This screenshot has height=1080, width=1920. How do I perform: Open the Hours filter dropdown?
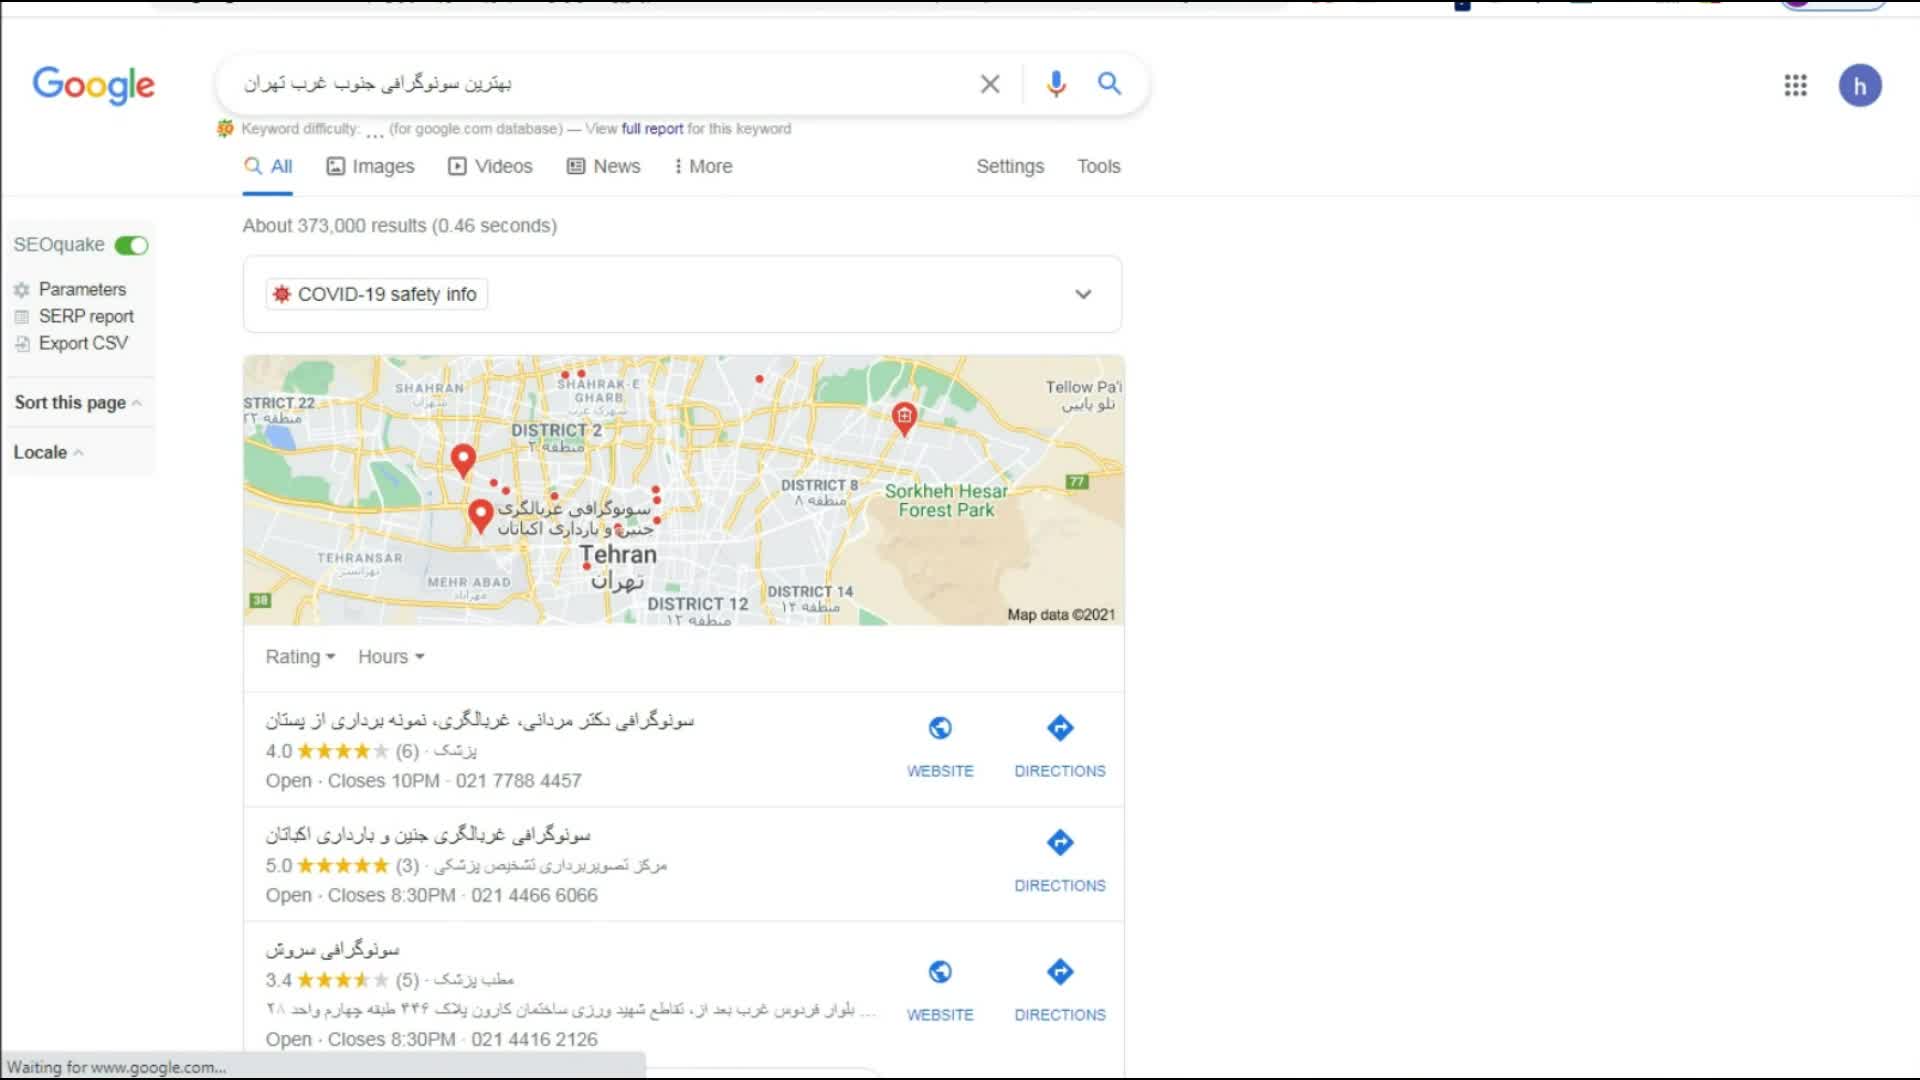point(391,657)
